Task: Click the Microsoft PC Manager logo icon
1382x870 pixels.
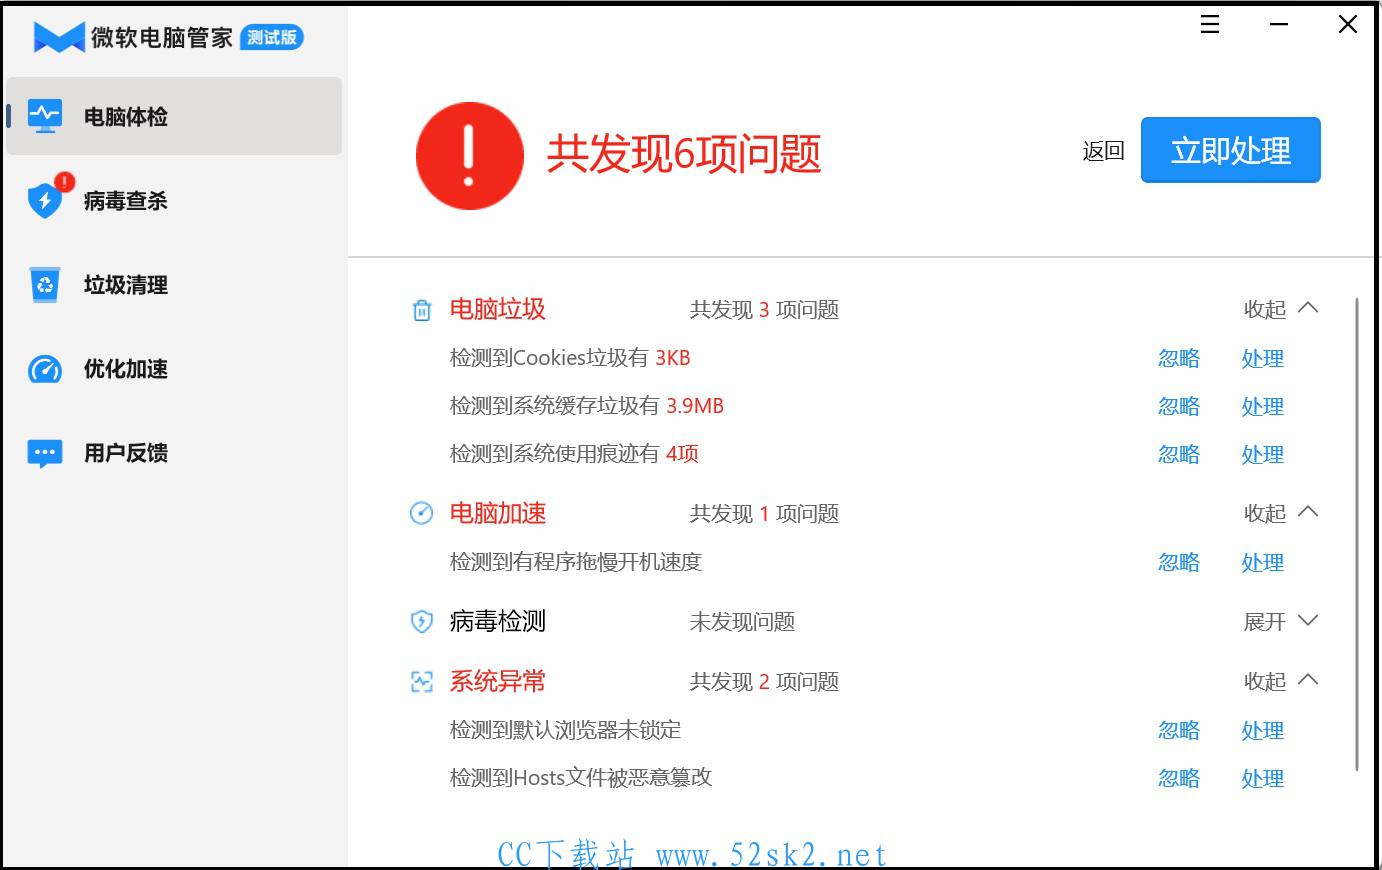Action: [x=58, y=37]
